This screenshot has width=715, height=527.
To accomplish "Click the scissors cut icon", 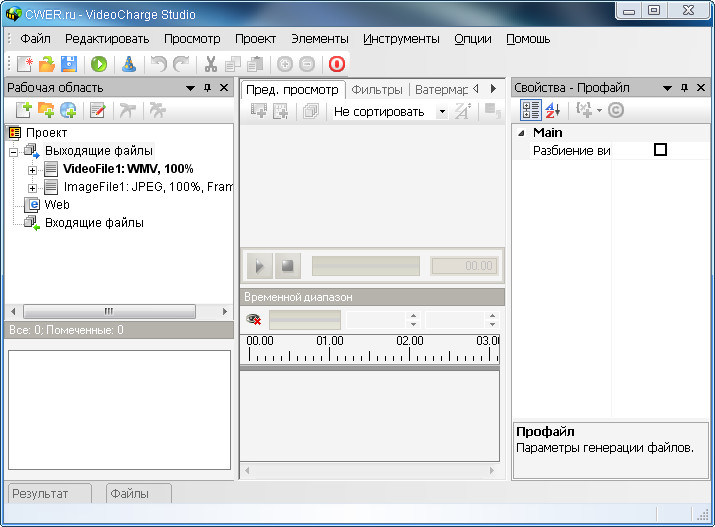I will point(211,64).
